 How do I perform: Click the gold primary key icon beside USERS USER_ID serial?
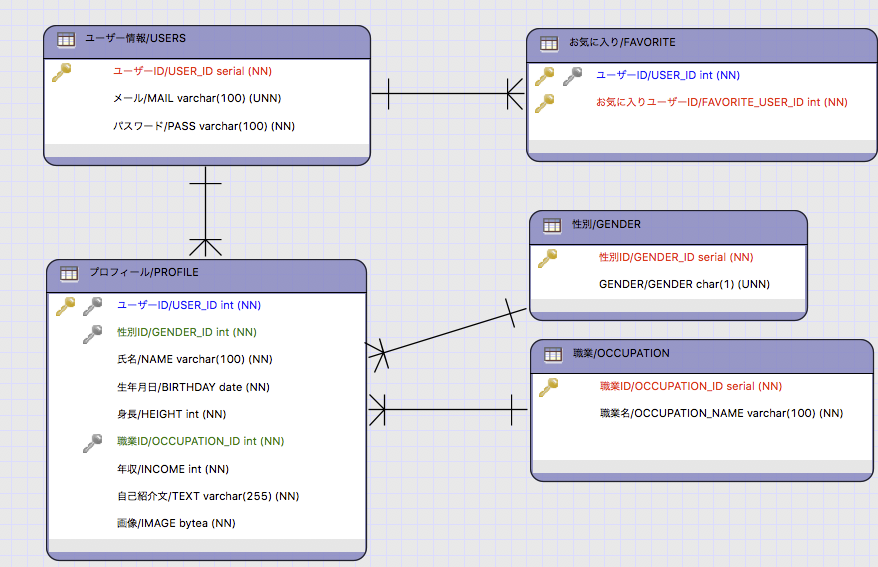pyautogui.click(x=62, y=72)
